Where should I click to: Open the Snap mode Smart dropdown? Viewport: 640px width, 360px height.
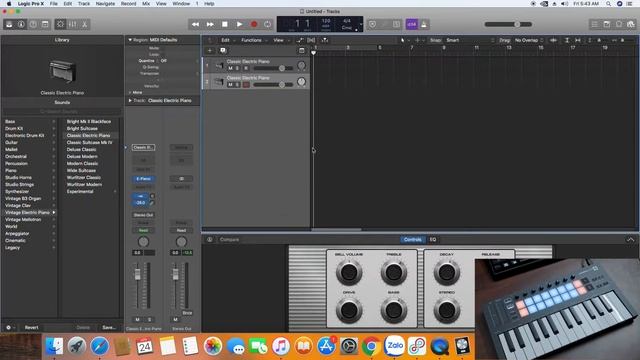tap(470, 40)
